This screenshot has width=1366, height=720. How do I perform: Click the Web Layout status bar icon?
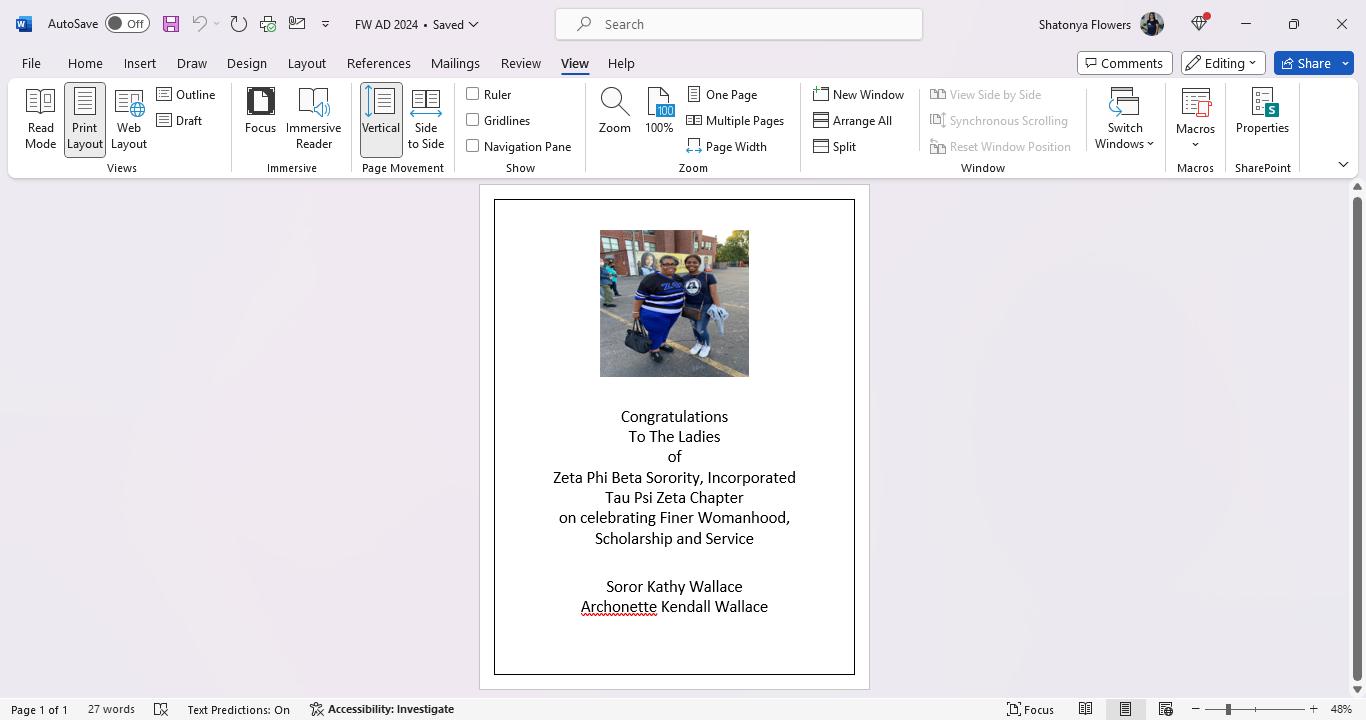coord(1165,709)
